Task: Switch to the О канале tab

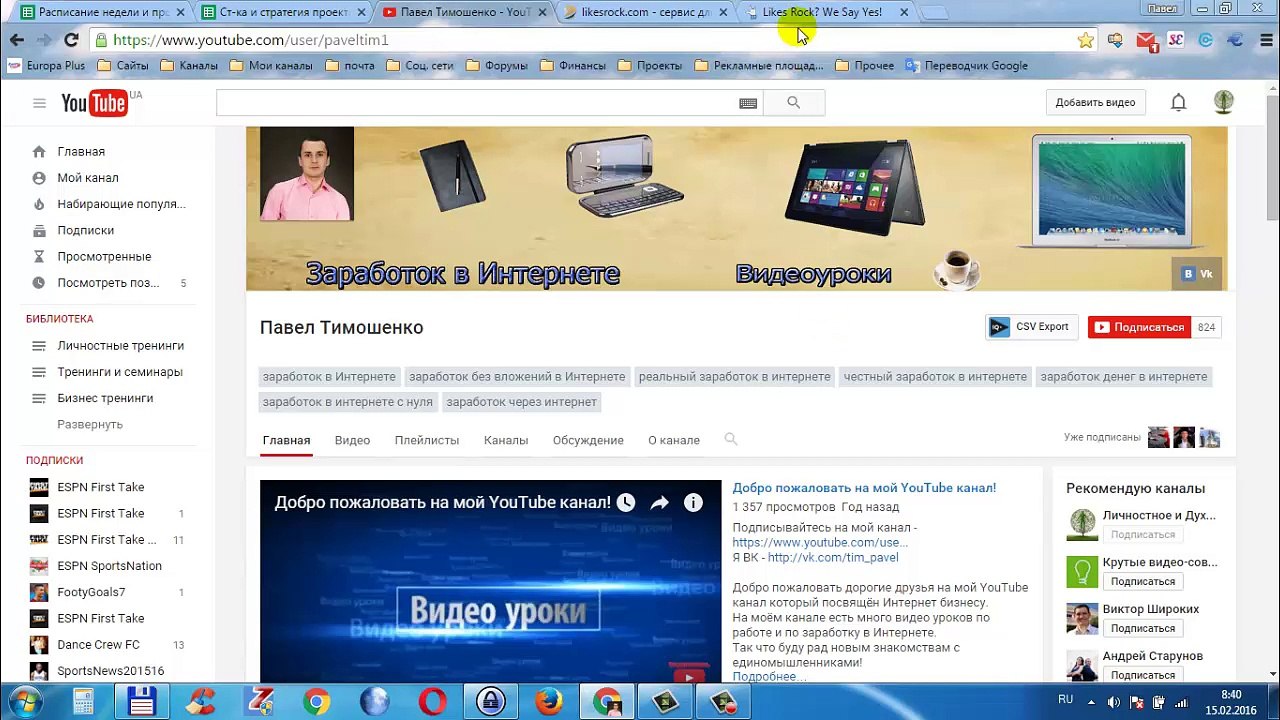Action: (x=674, y=440)
